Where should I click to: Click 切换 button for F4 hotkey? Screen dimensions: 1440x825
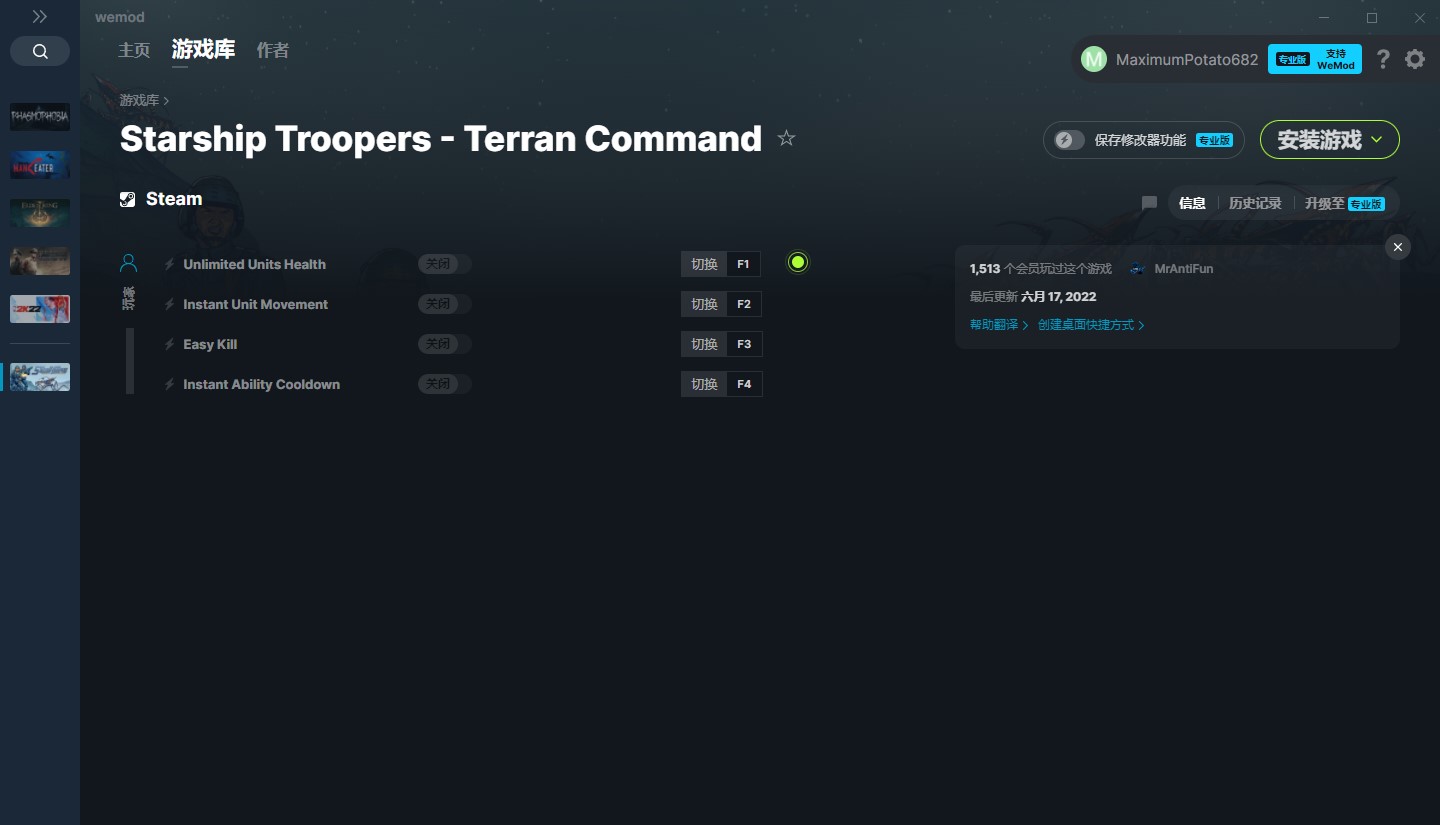pyautogui.click(x=704, y=384)
